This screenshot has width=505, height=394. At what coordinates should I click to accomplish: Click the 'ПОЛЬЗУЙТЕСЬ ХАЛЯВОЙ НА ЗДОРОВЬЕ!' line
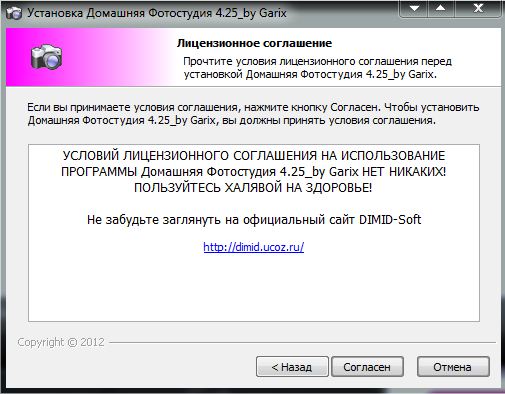(x=253, y=188)
